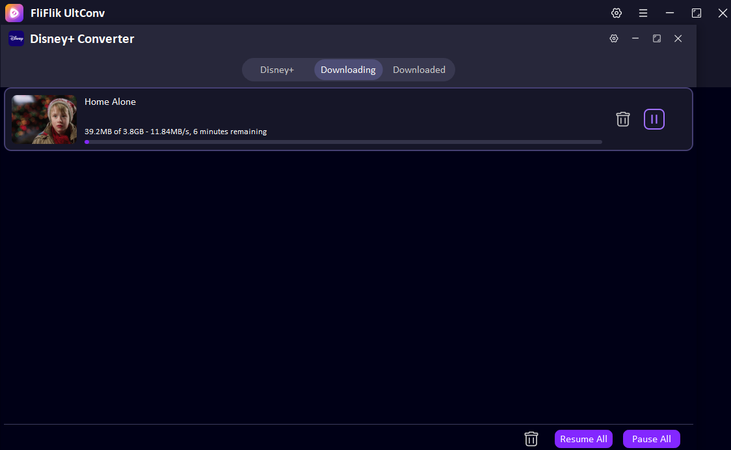This screenshot has width=731, height=450.
Task: Open the Downloaded tab
Action: point(419,70)
